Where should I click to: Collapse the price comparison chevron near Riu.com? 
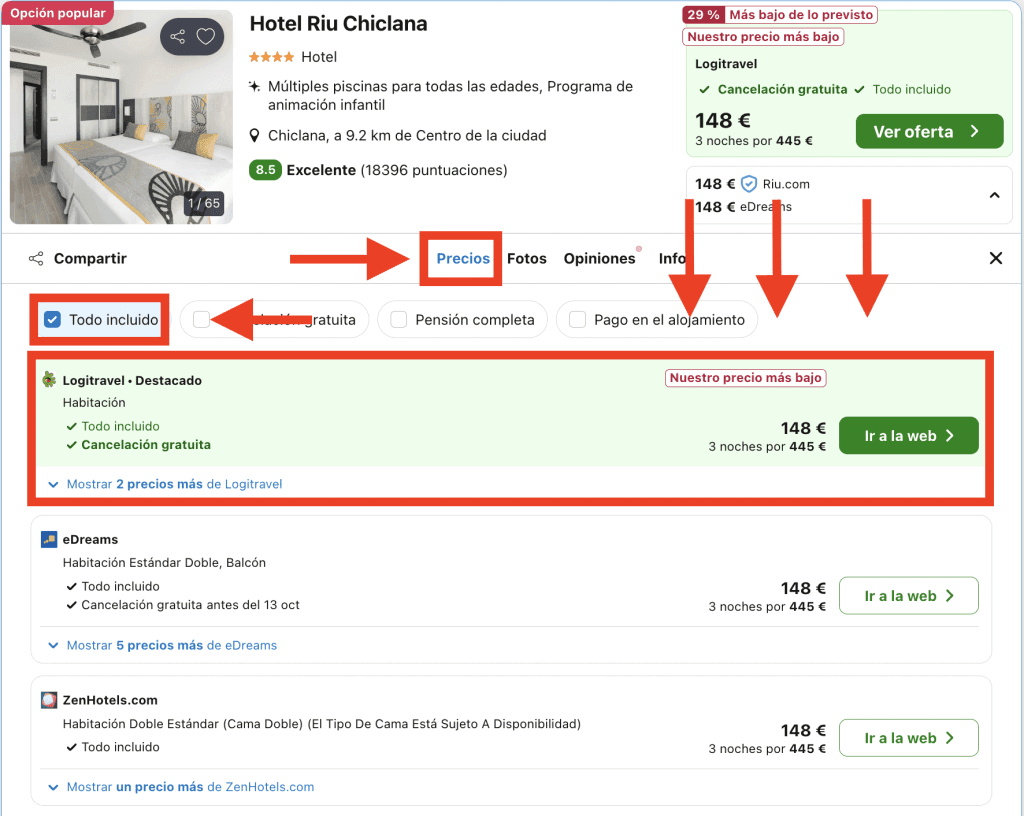coord(994,195)
